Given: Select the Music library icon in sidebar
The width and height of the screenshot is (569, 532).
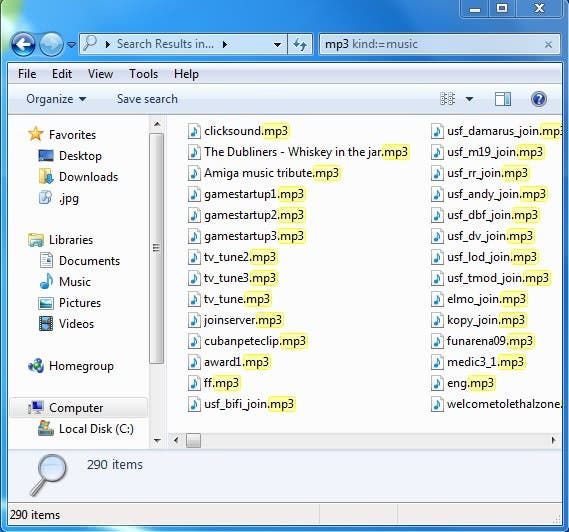Looking at the screenshot, I should point(46,281).
